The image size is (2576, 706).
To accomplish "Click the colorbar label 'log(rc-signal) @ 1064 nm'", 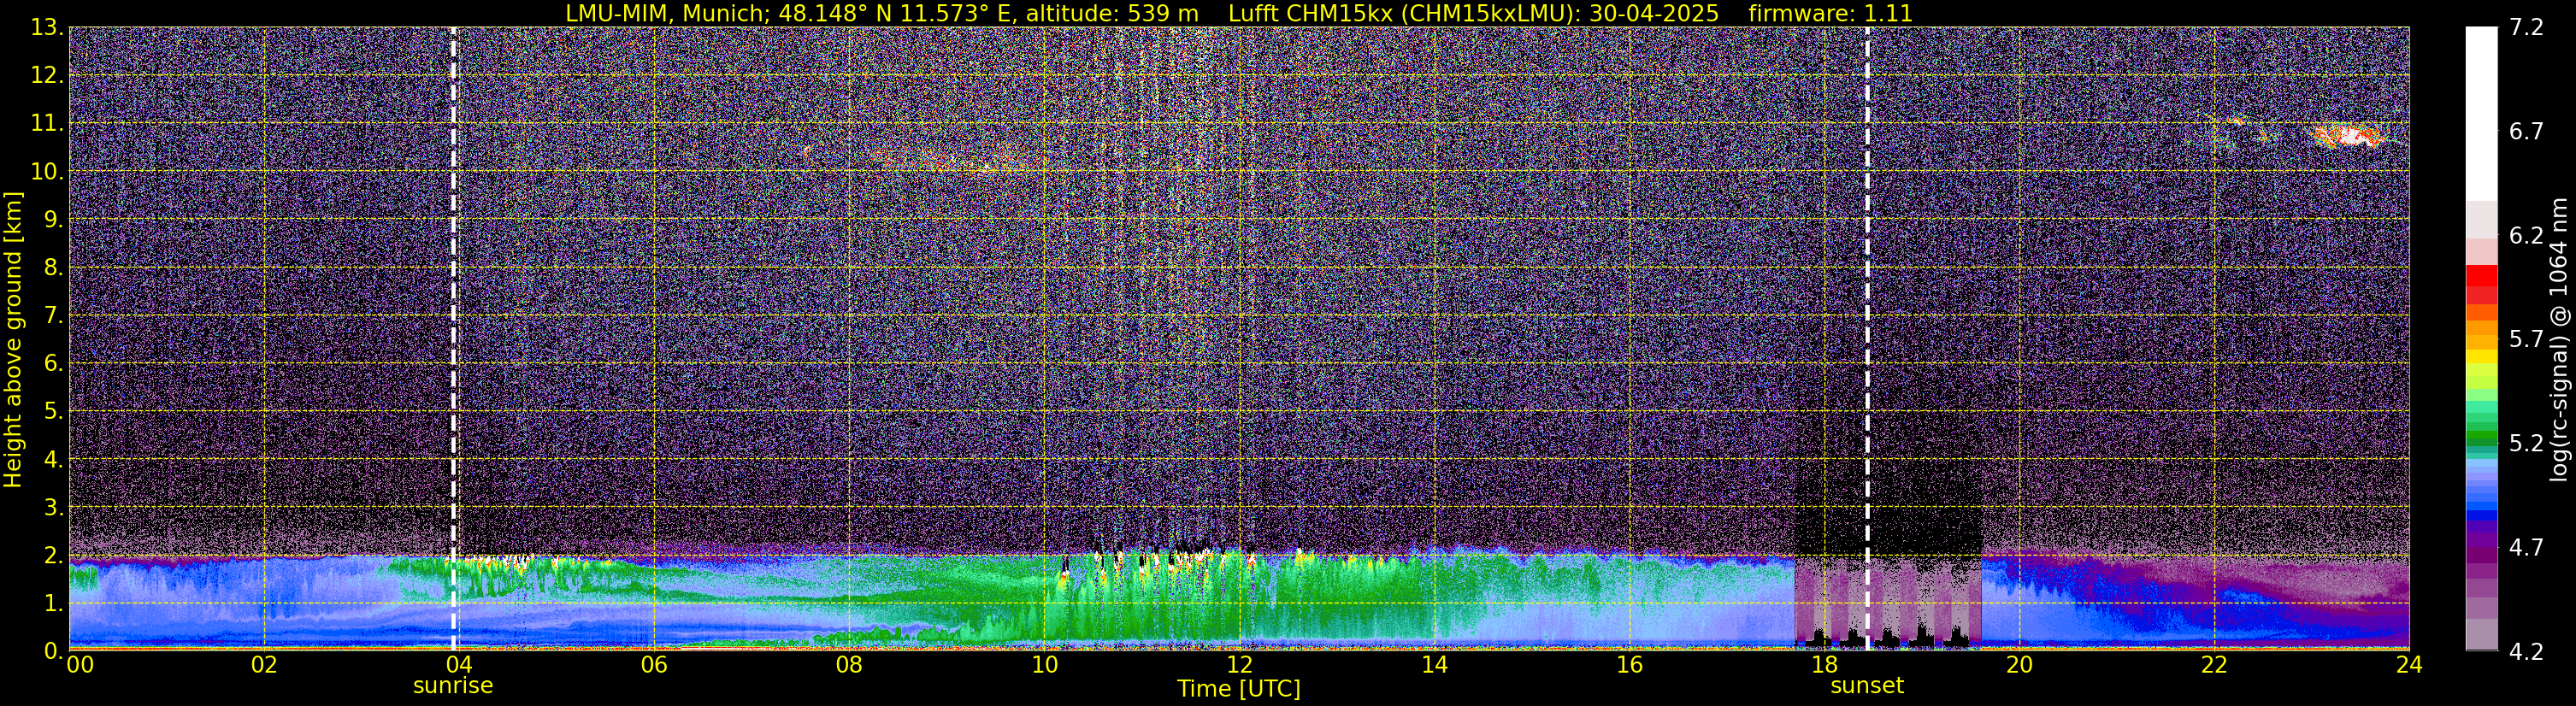I will coord(2559,339).
